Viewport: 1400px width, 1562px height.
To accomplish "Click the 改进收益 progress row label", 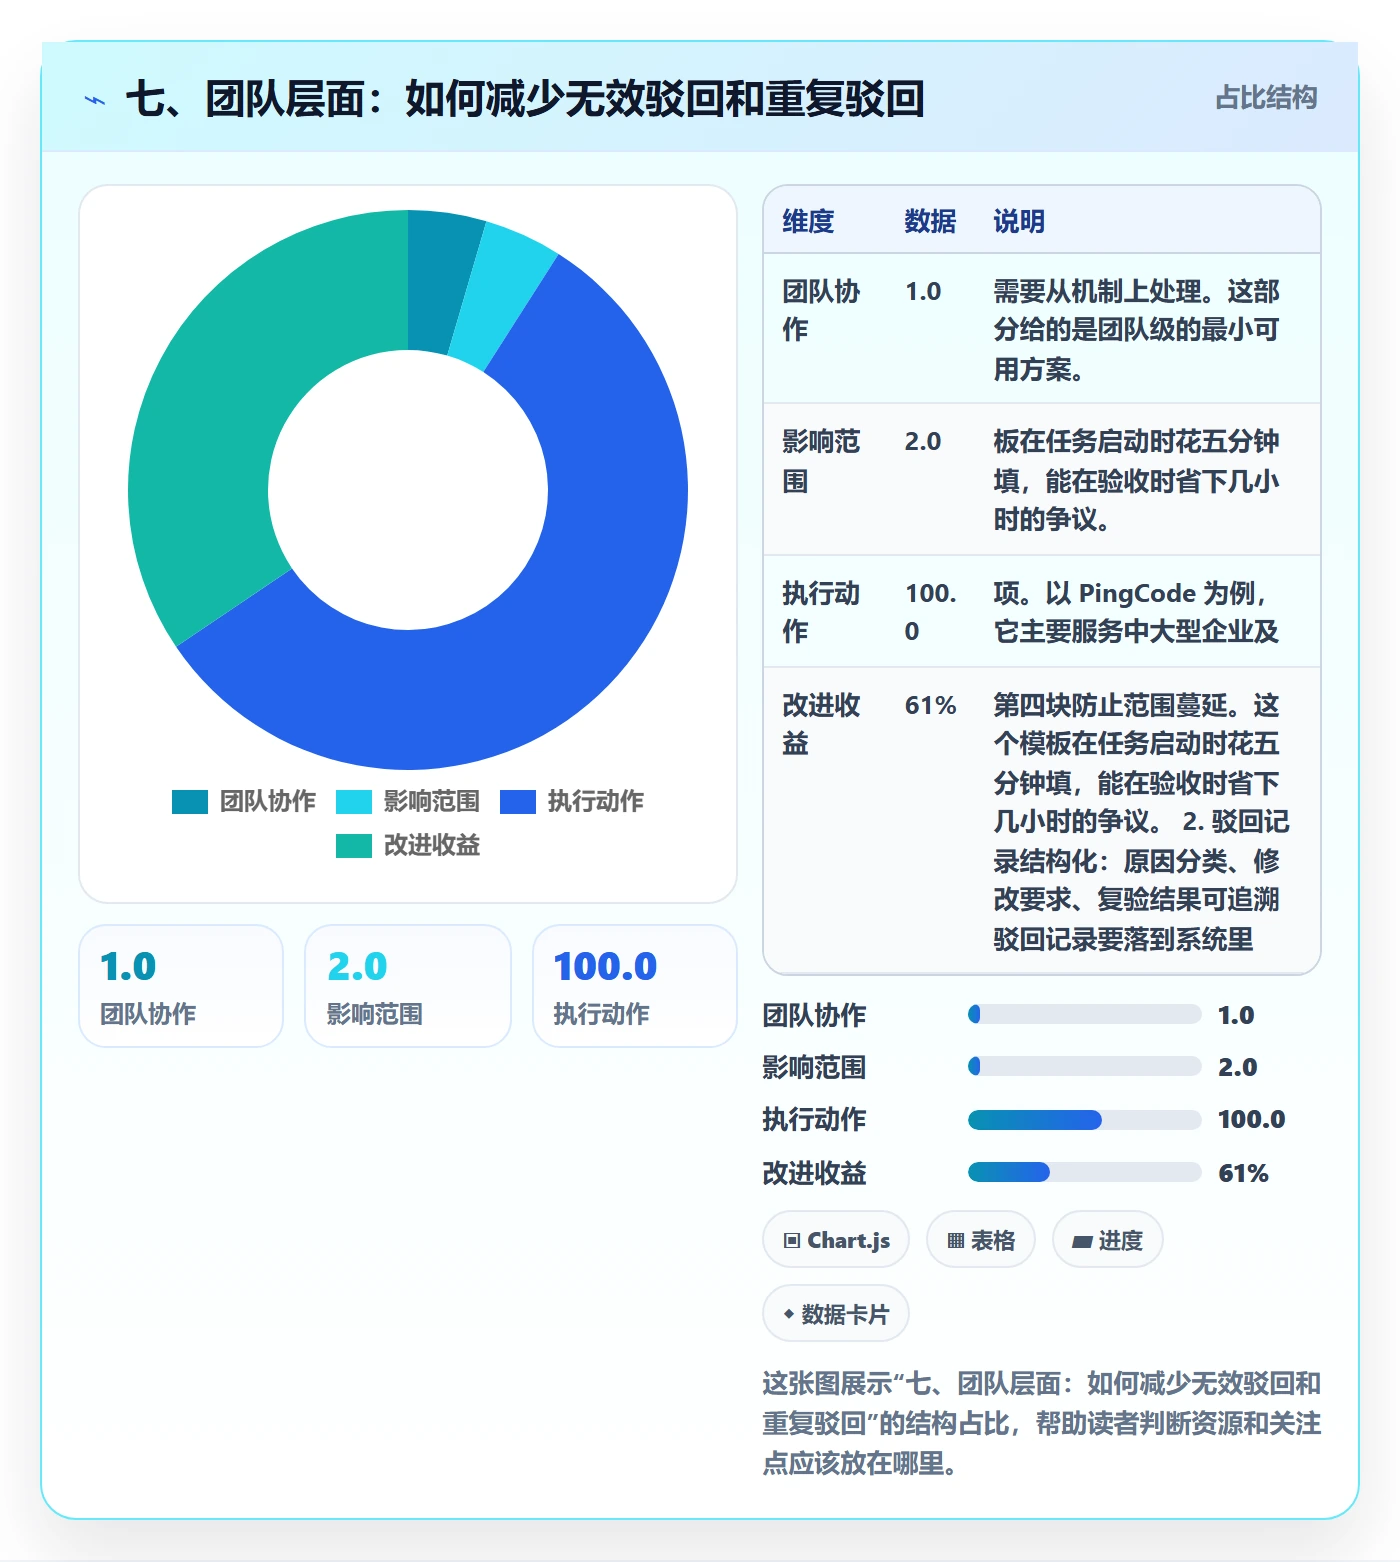I will (814, 1173).
